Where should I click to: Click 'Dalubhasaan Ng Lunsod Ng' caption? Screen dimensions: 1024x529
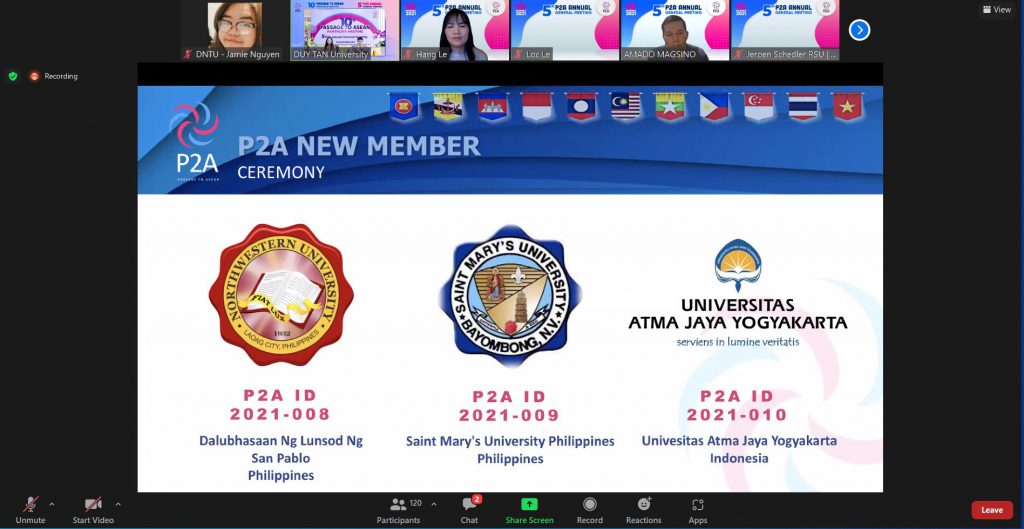(x=281, y=441)
